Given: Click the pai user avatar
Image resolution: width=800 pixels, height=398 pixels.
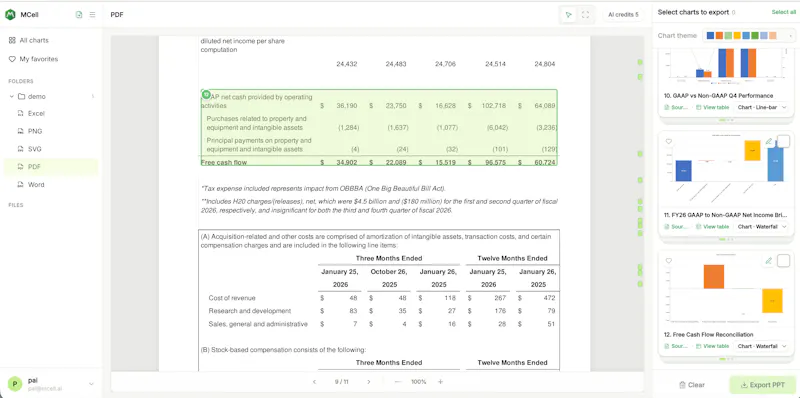Looking at the screenshot, I should coord(15,384).
